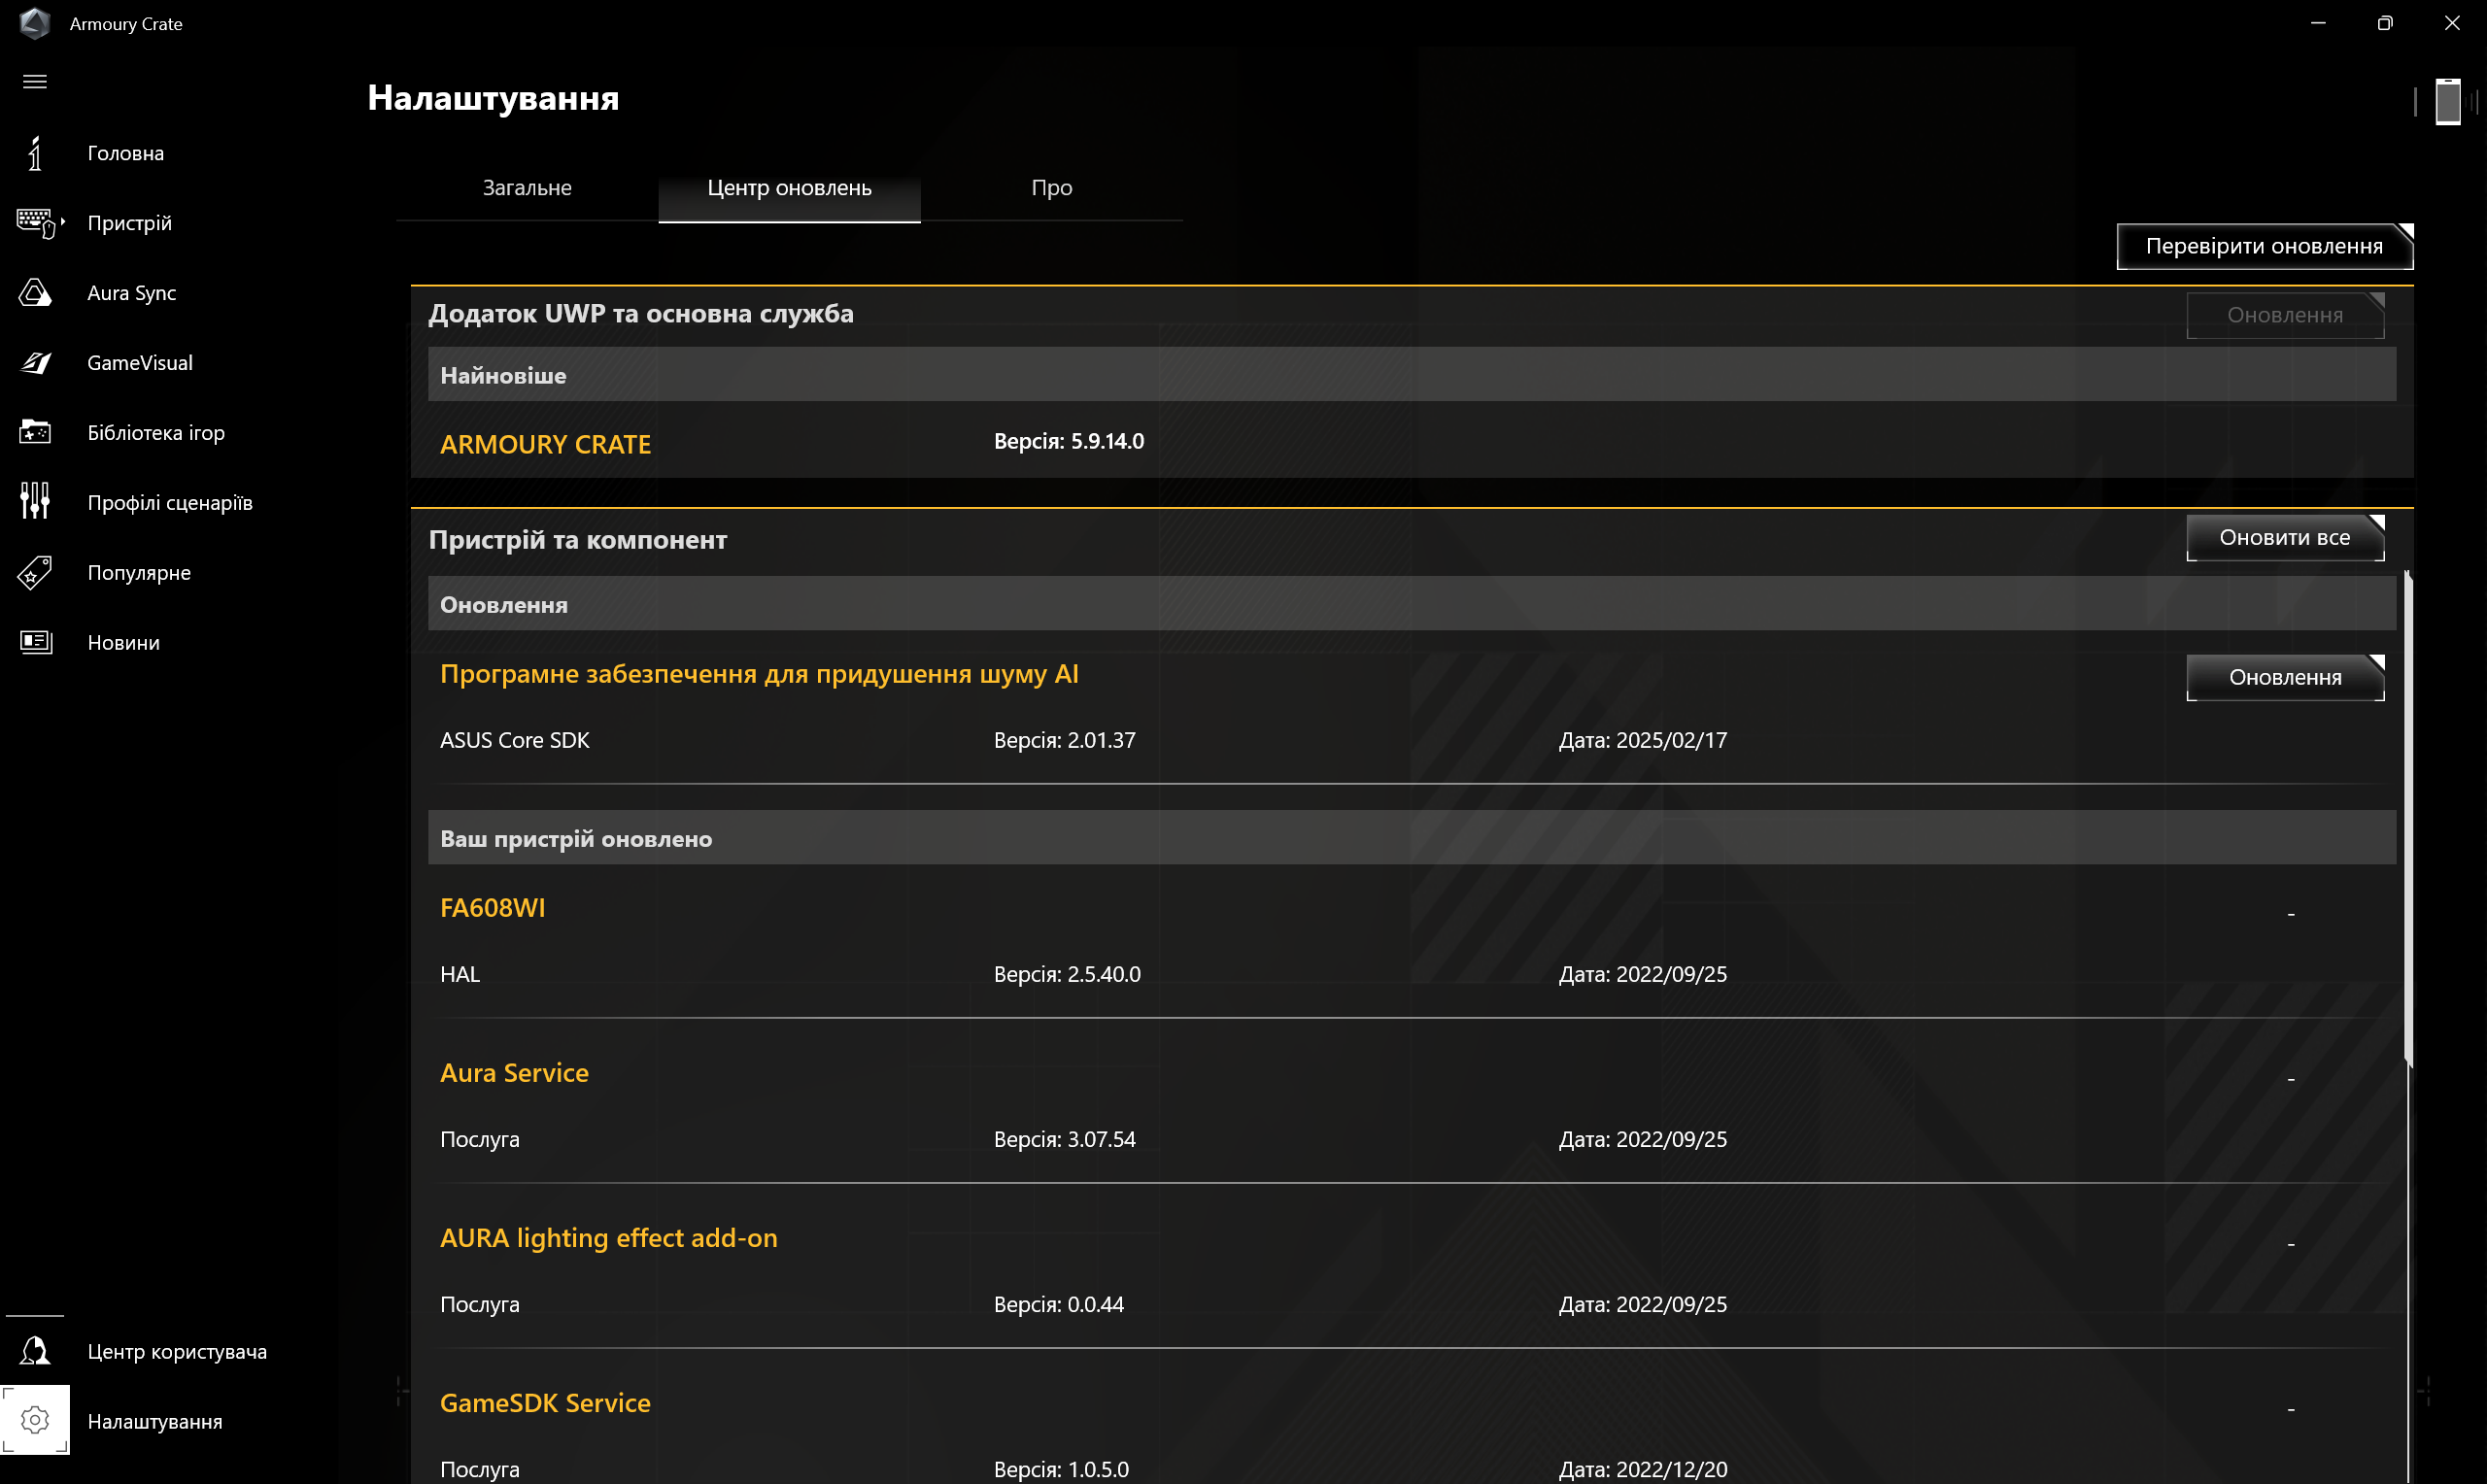Select the Aura Sync icon
2487x1484 pixels.
tap(35, 293)
